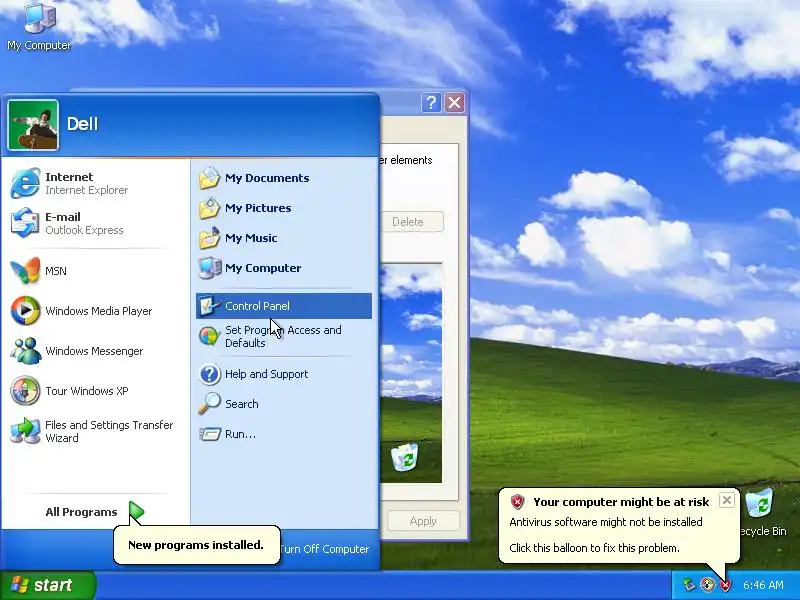Click the Safely Remove Hardware tray icon

click(689, 585)
